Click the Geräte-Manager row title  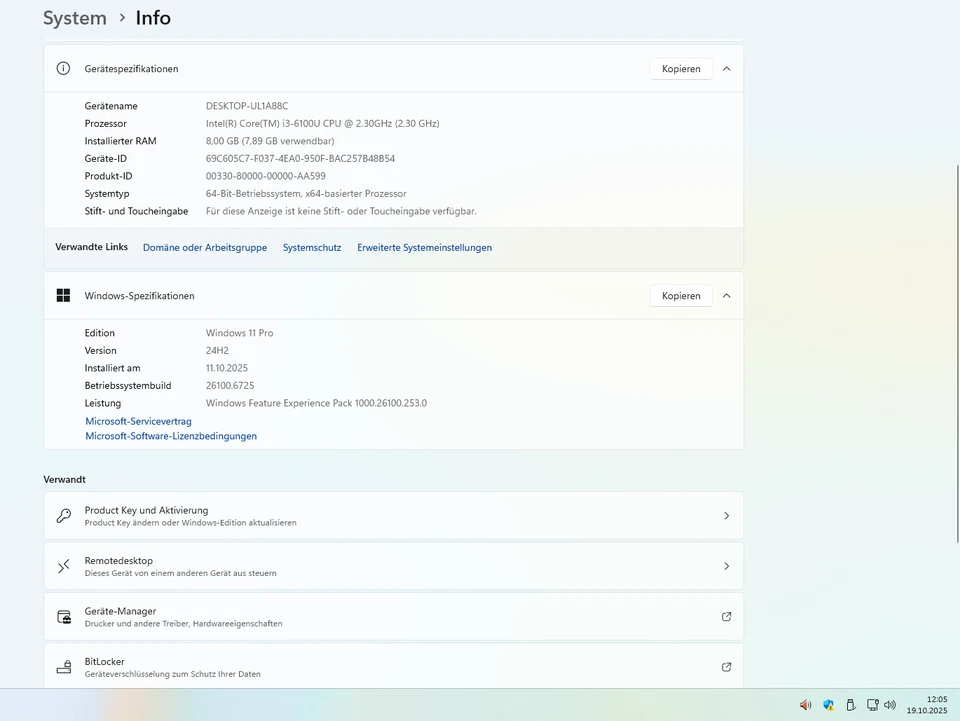tap(120, 611)
